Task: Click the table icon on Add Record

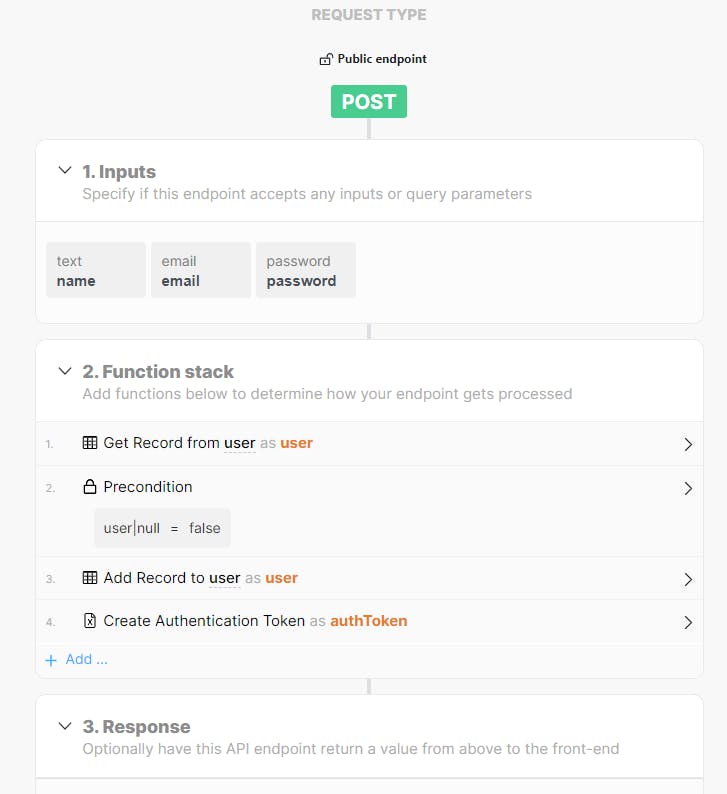Action: click(x=90, y=578)
